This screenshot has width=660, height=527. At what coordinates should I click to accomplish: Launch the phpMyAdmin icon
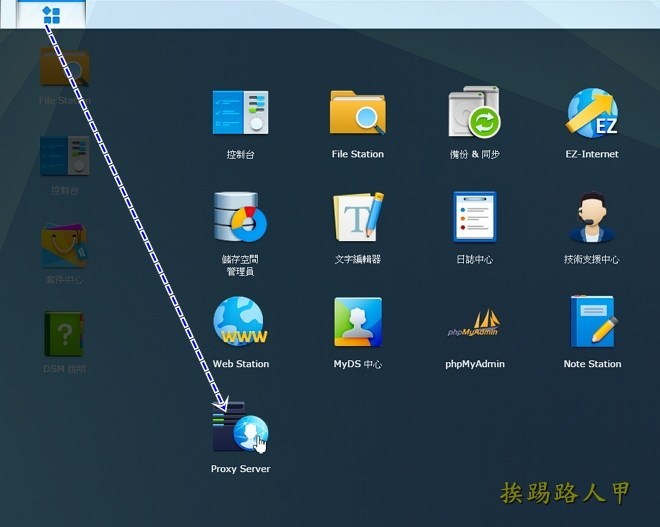pyautogui.click(x=474, y=323)
